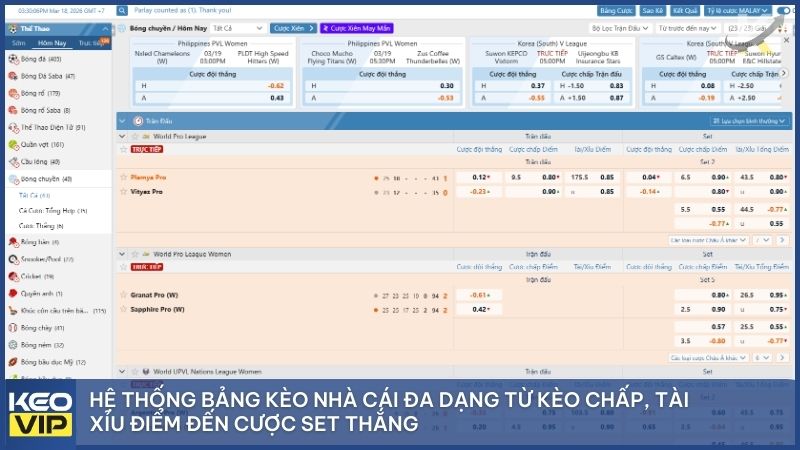The width and height of the screenshot is (800, 450).
Task: Switch to Trực tiếp tab
Action: tap(90, 43)
